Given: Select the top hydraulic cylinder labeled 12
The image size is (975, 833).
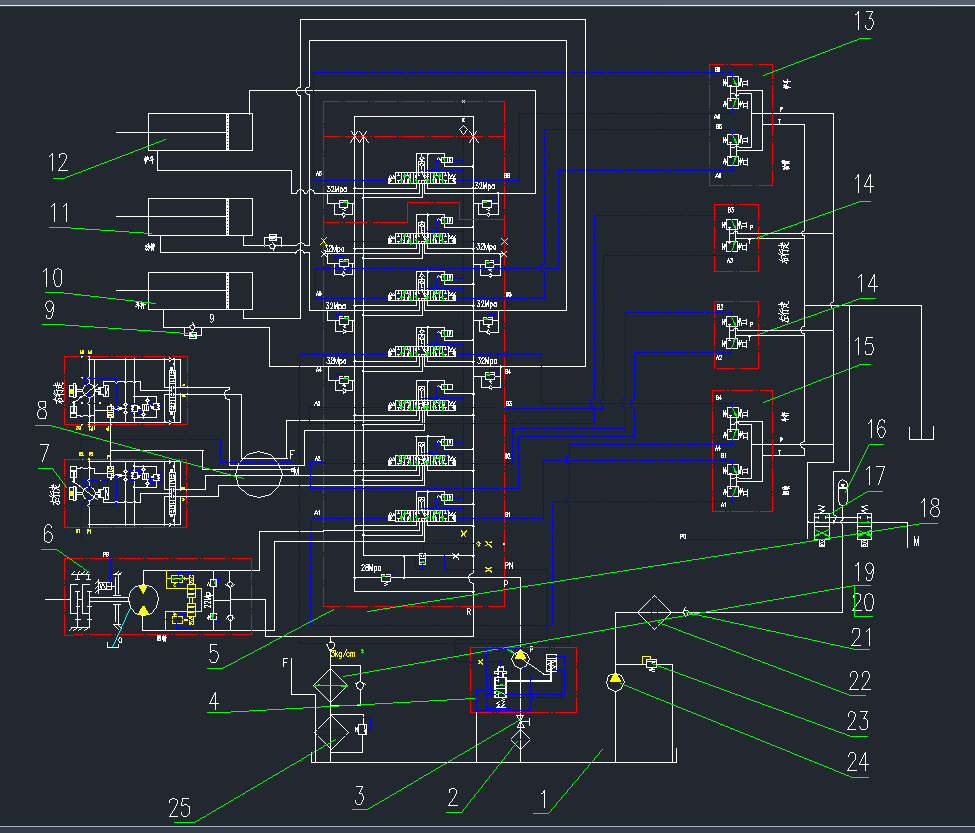Looking at the screenshot, I should 200,132.
